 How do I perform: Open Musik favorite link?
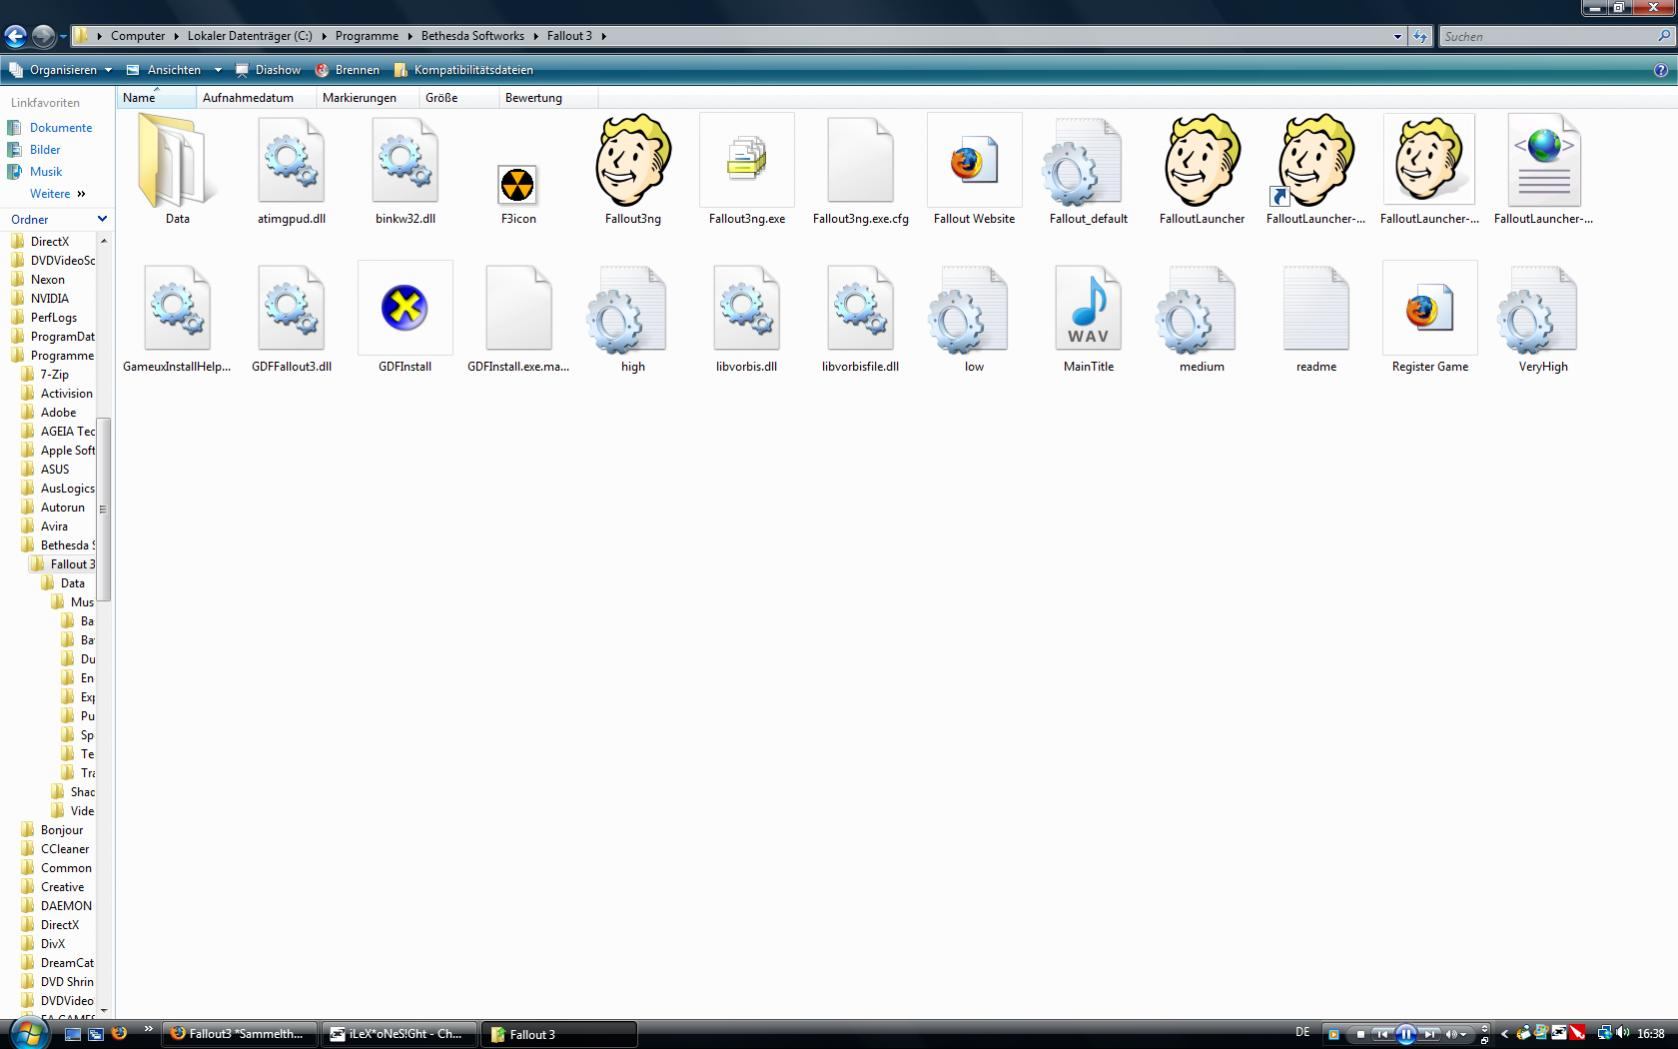point(35,172)
